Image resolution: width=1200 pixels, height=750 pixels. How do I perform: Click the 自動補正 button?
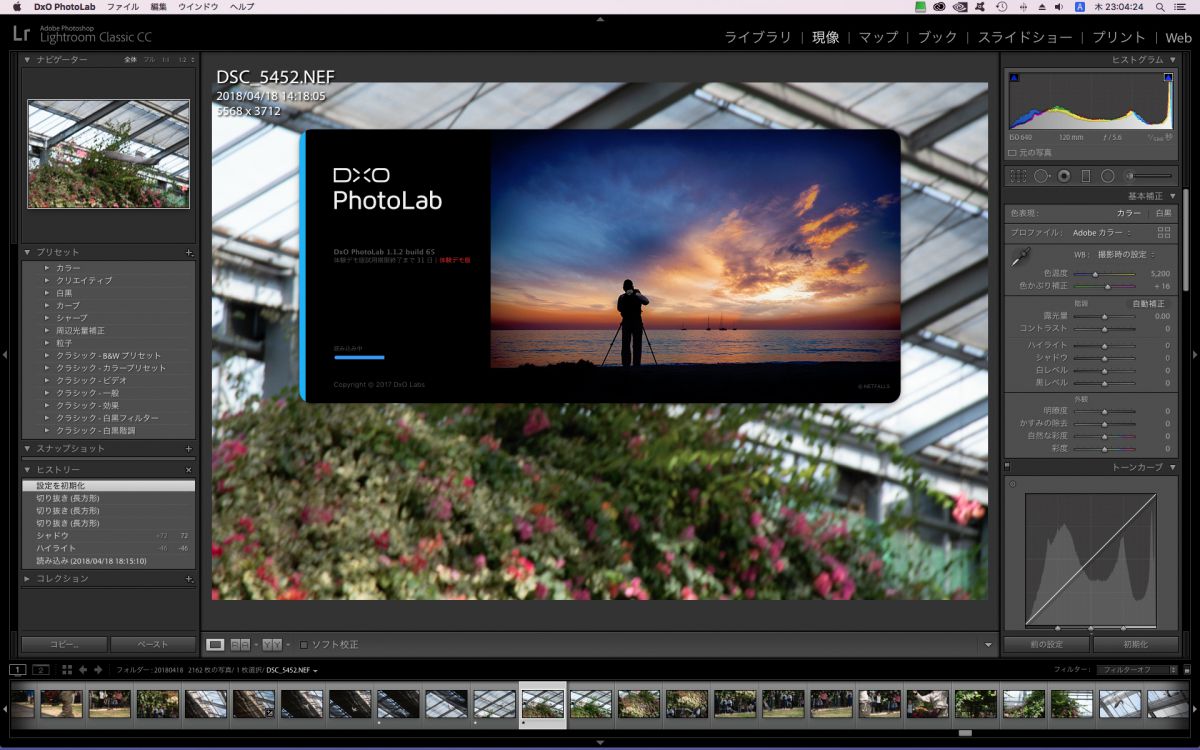[x=1148, y=303]
